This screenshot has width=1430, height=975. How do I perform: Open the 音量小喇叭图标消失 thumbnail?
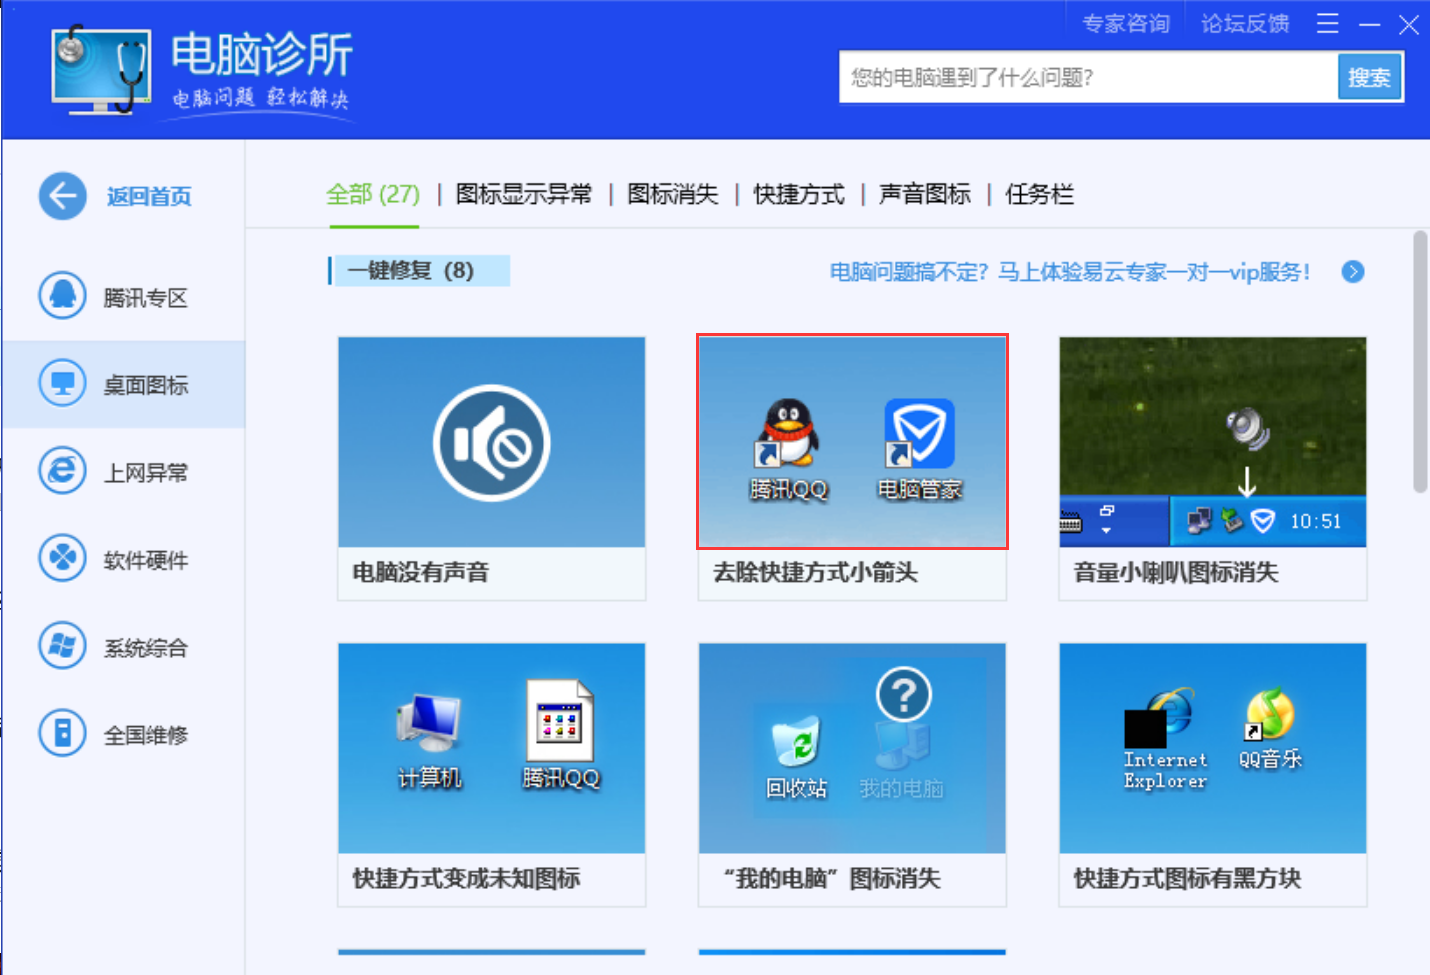point(1213,442)
